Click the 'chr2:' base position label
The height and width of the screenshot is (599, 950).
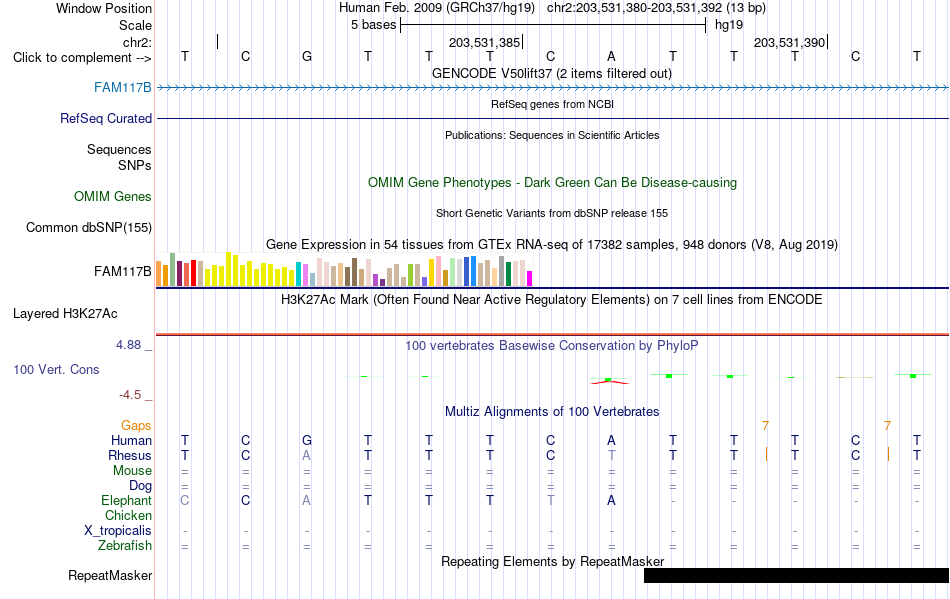[x=137, y=42]
